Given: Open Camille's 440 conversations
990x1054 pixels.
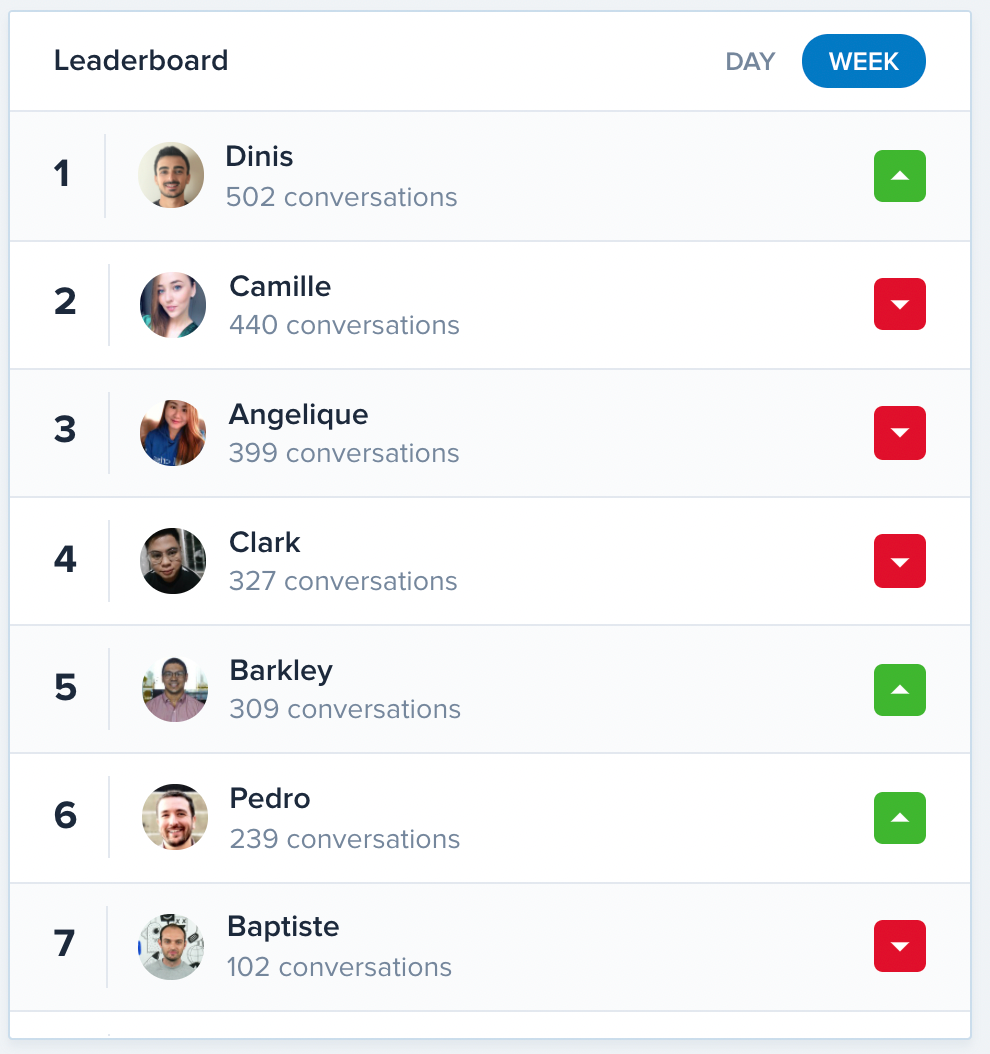Looking at the screenshot, I should point(344,325).
